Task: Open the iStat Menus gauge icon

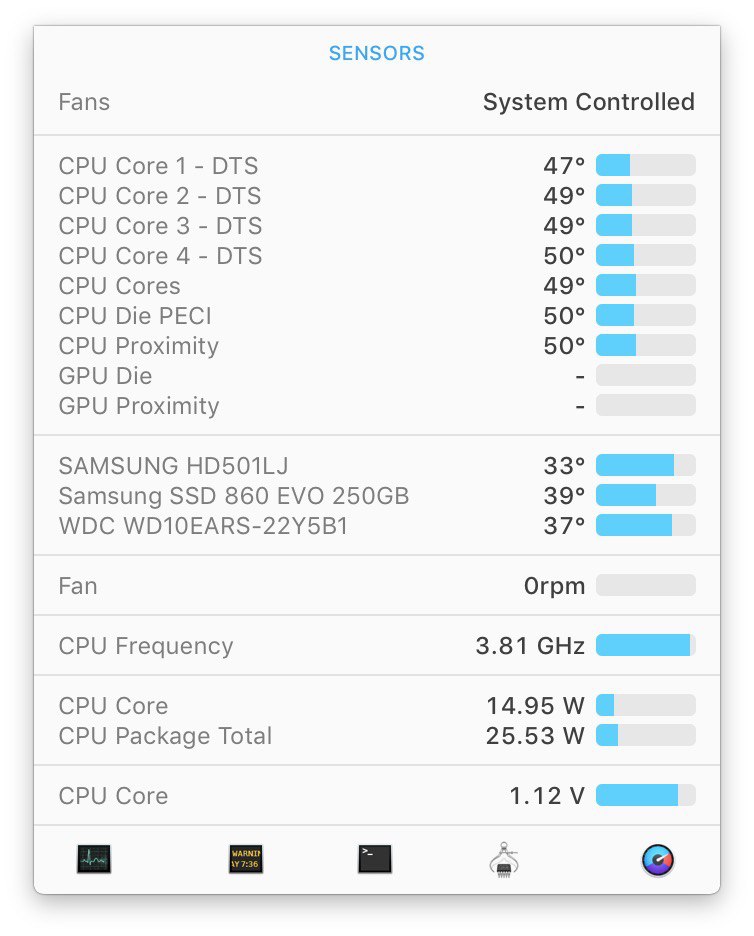Action: (658, 860)
